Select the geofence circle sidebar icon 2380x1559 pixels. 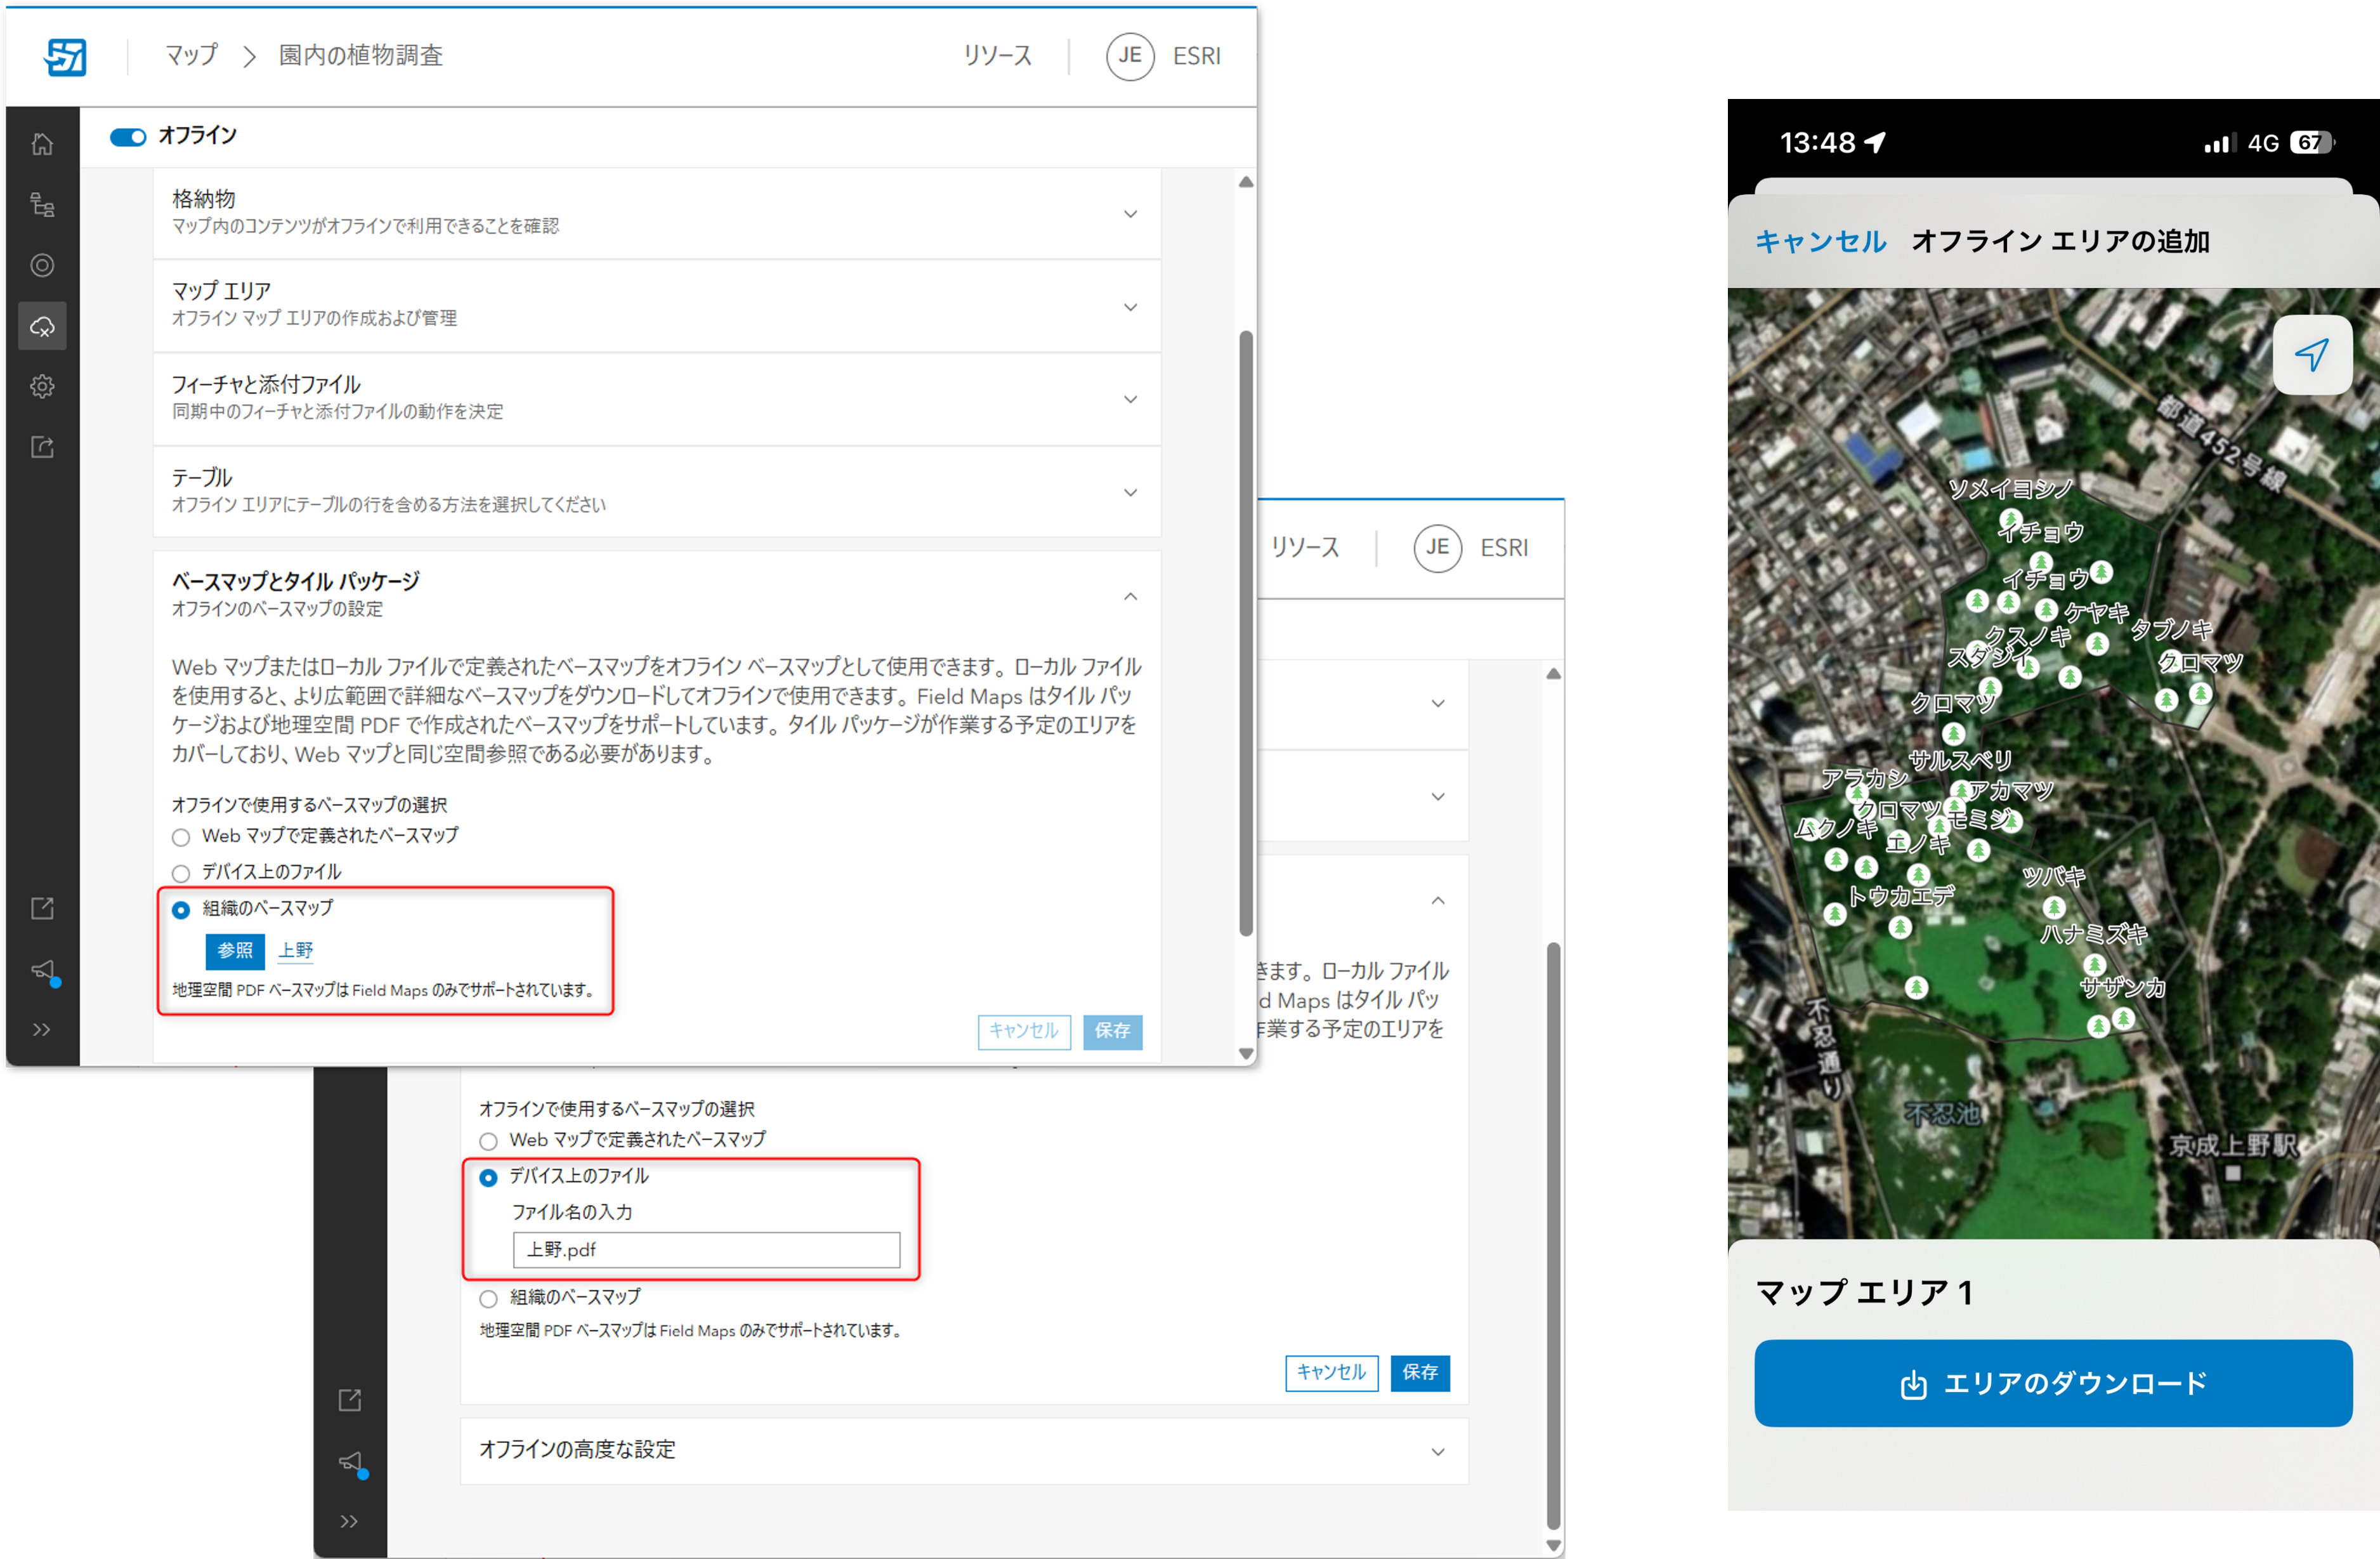(x=42, y=265)
